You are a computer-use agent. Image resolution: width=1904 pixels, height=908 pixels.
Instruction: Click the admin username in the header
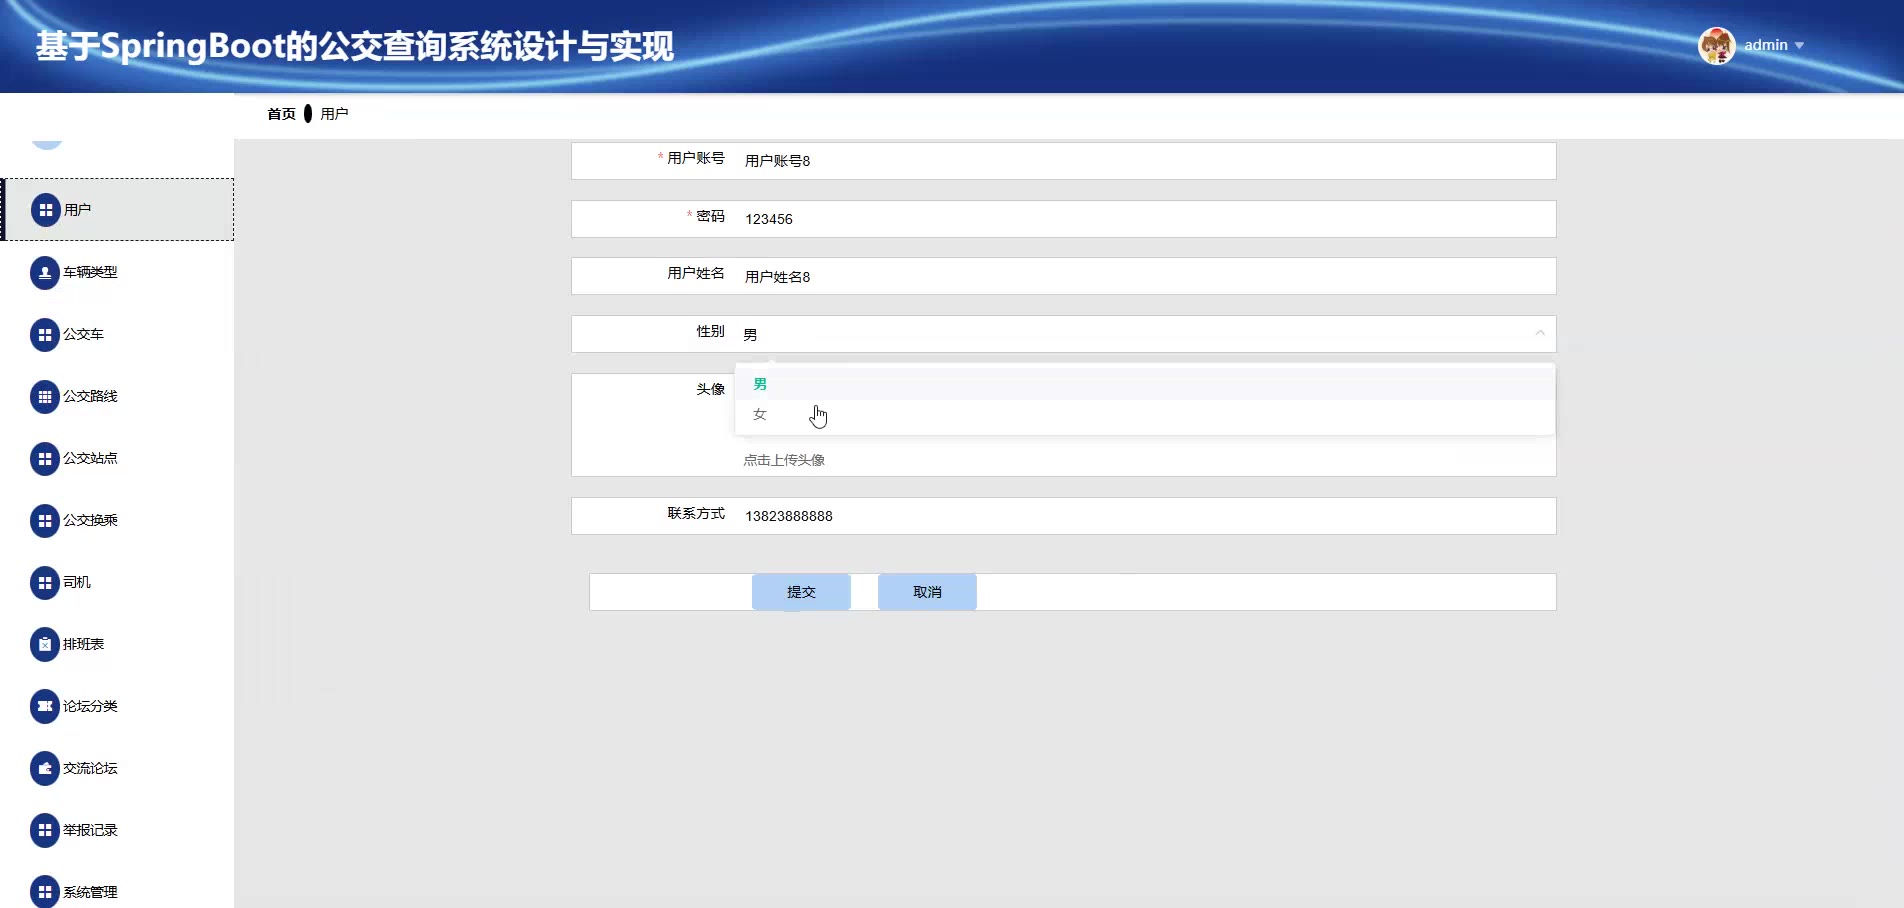click(1766, 45)
